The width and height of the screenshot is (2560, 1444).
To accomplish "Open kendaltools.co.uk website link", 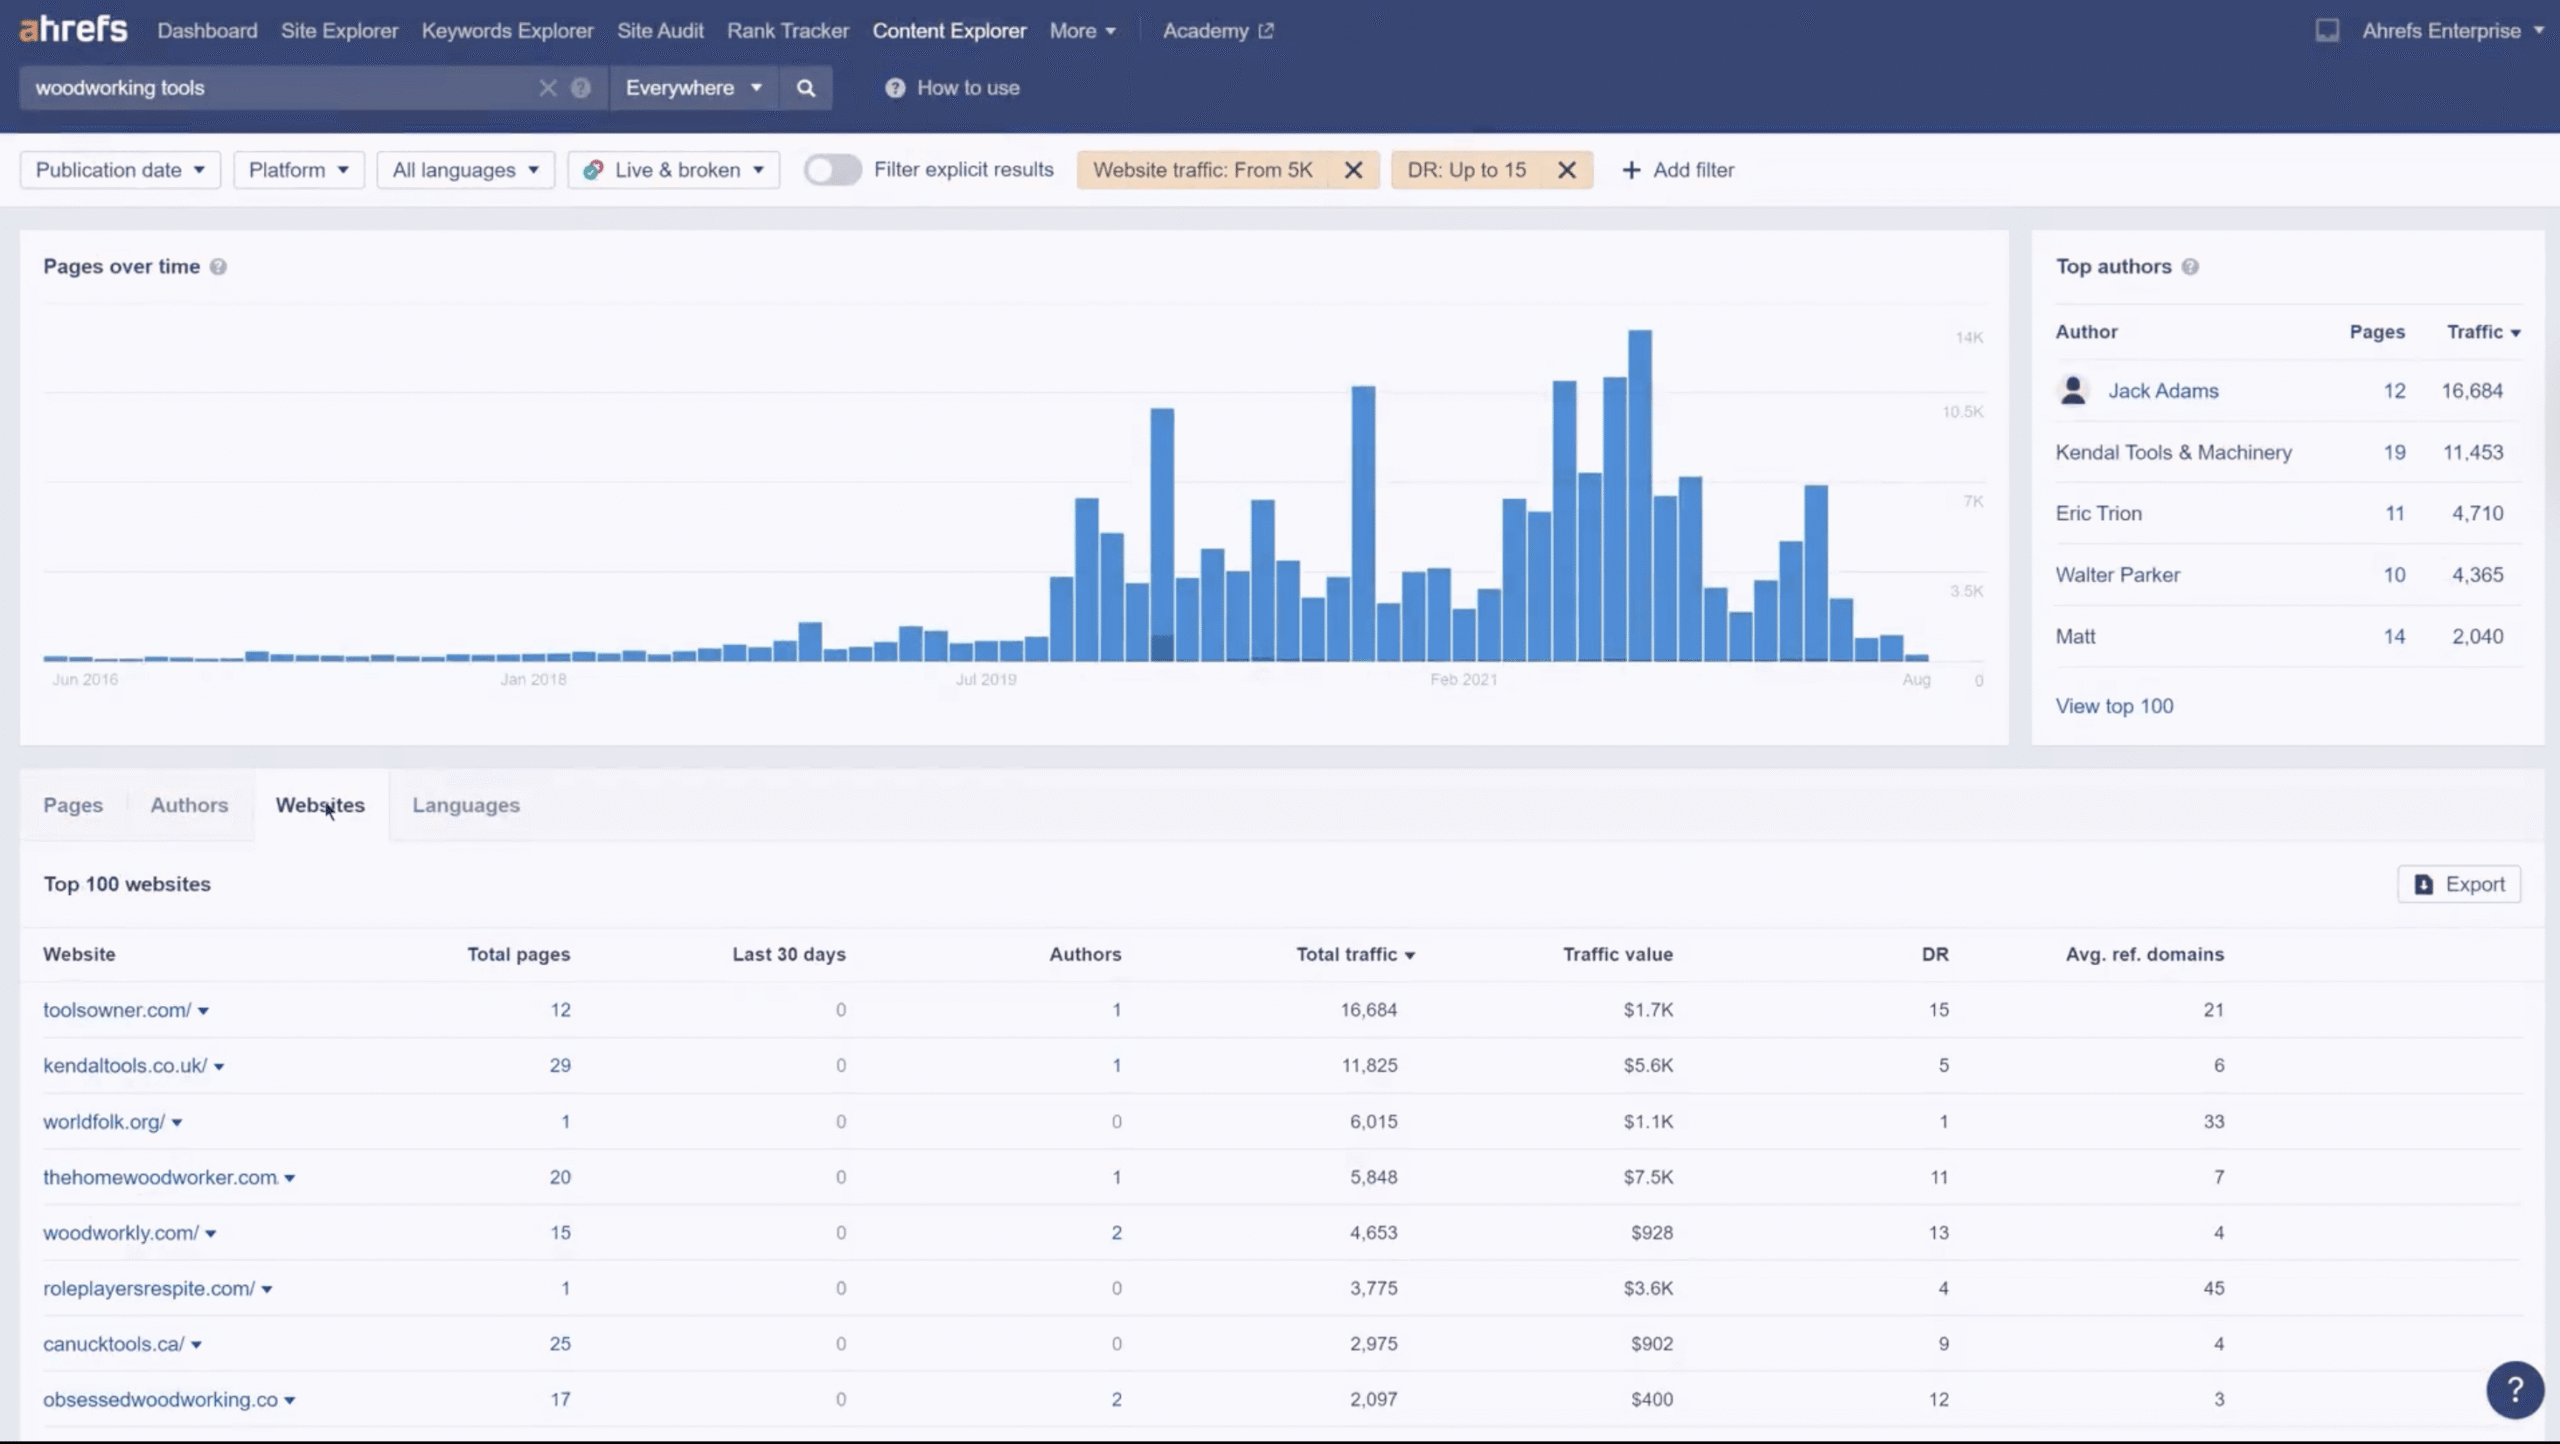I will pyautogui.click(x=125, y=1066).
